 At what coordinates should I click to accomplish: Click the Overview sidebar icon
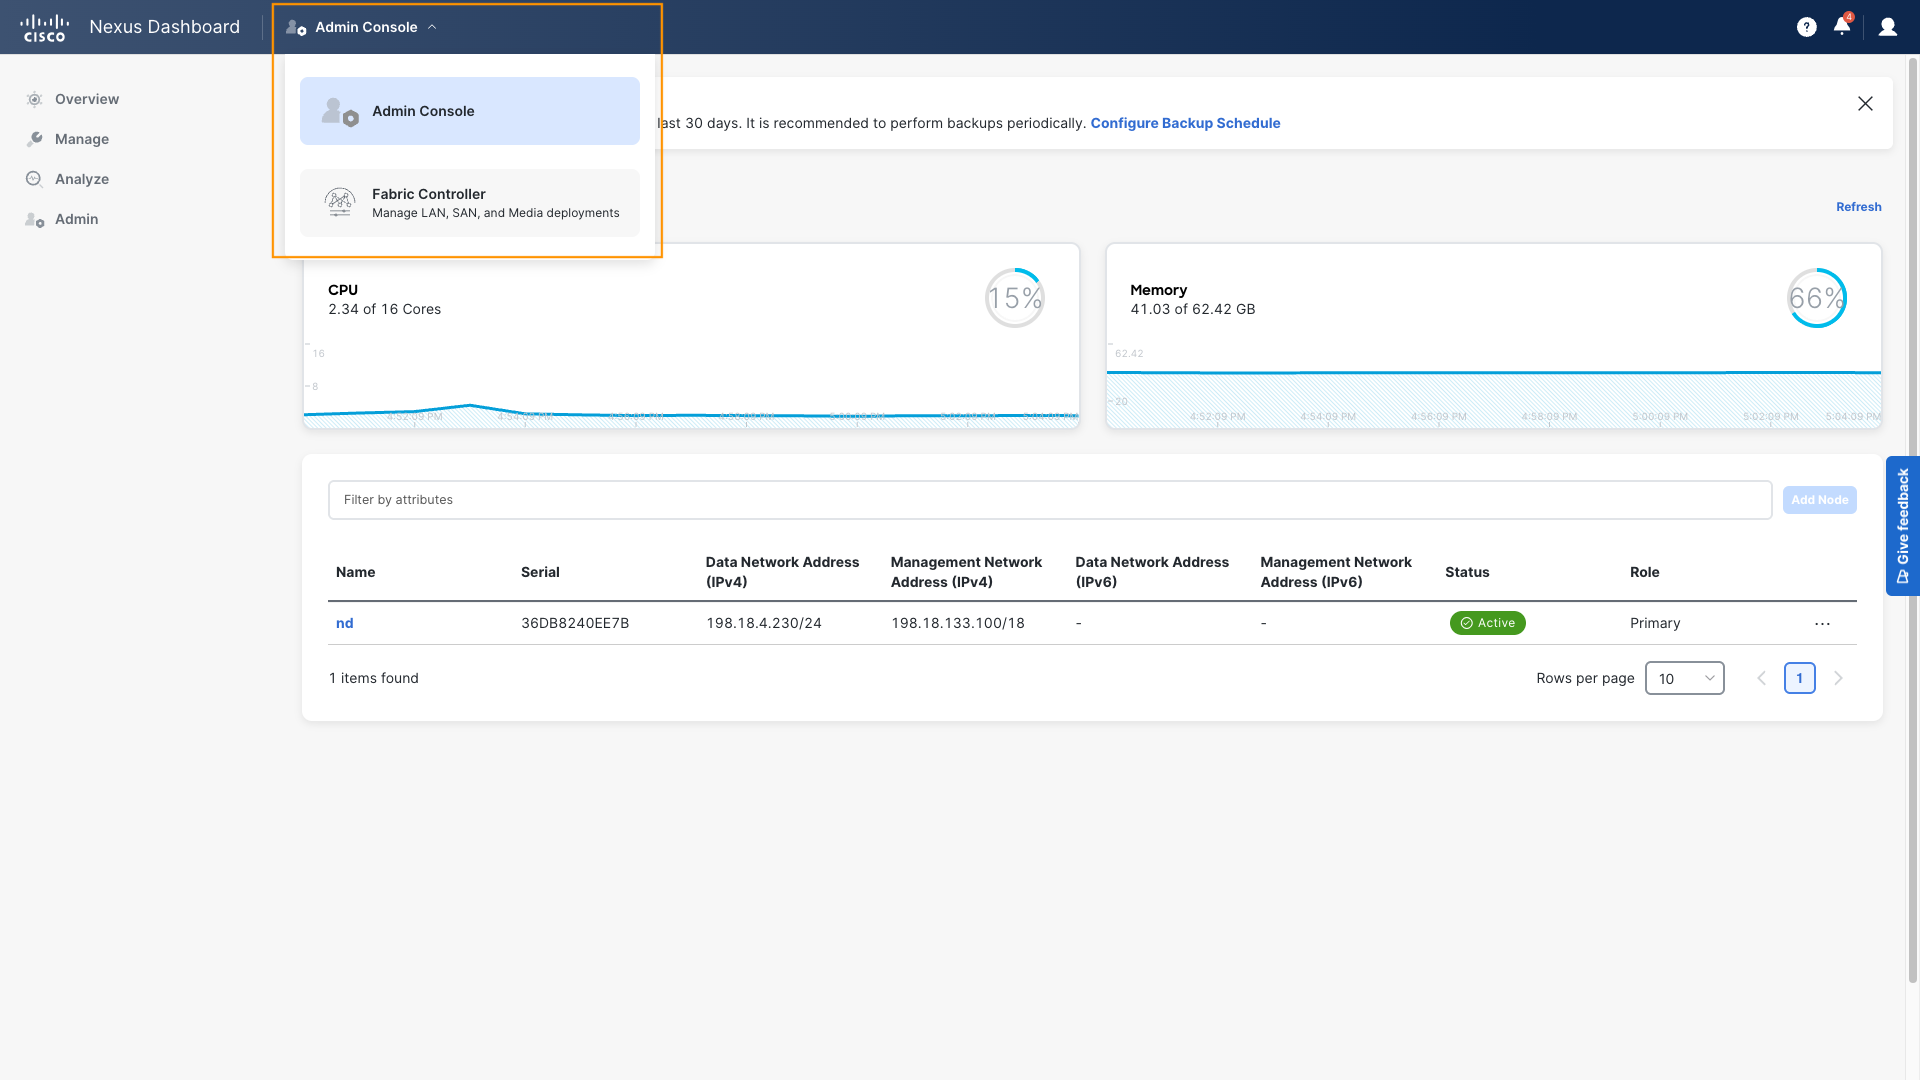(x=34, y=99)
